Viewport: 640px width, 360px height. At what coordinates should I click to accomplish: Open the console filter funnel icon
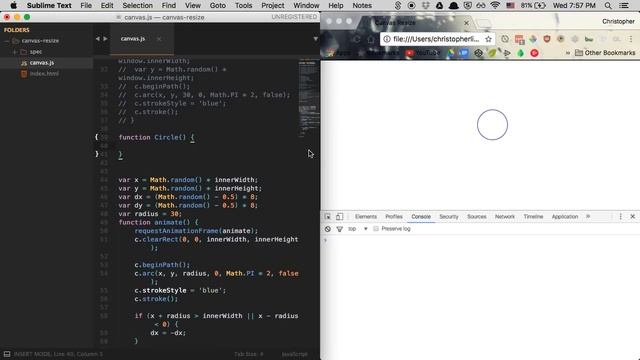tap(340, 229)
